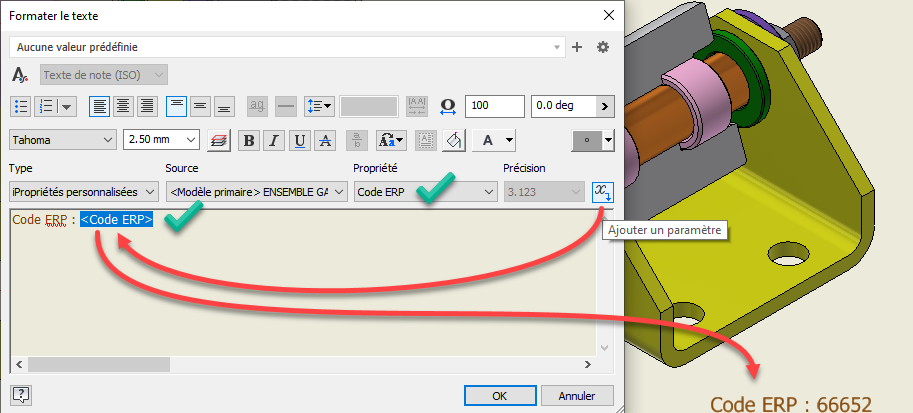The width and height of the screenshot is (913, 413).
Task: Open the Propriété Code ERP dropdown
Action: [x=425, y=191]
